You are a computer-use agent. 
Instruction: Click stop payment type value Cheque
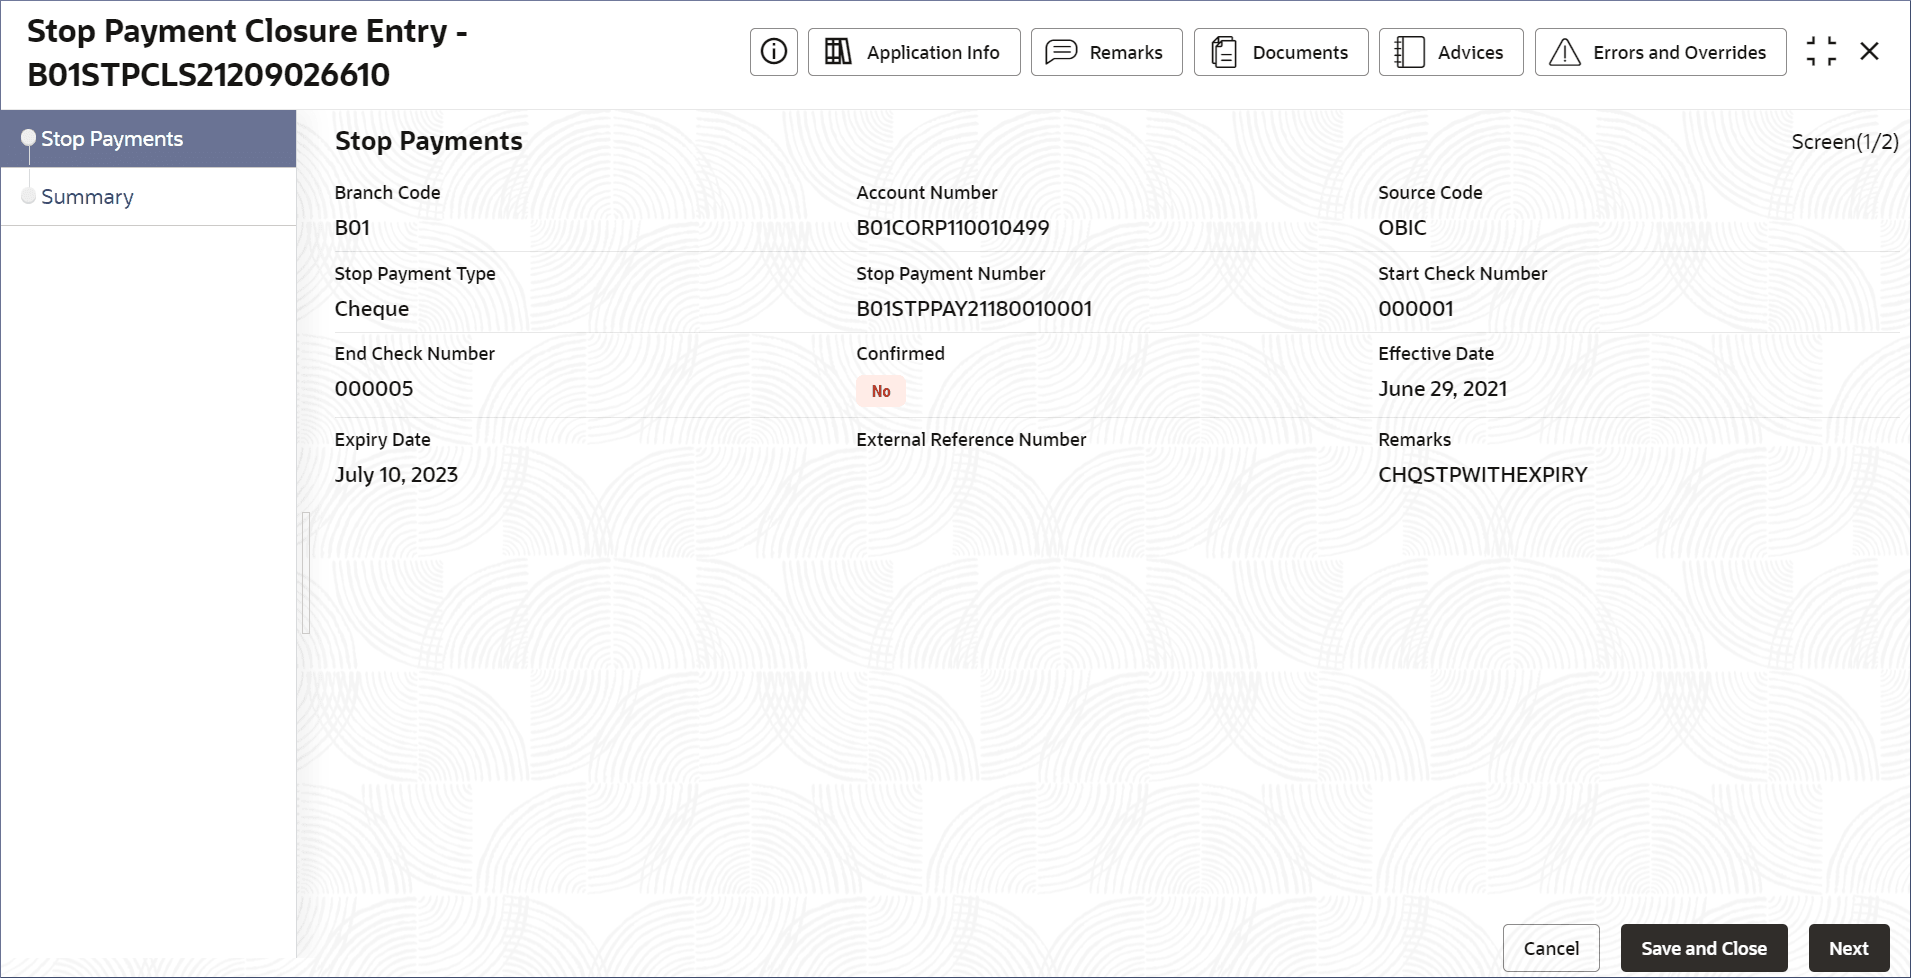coord(372,309)
